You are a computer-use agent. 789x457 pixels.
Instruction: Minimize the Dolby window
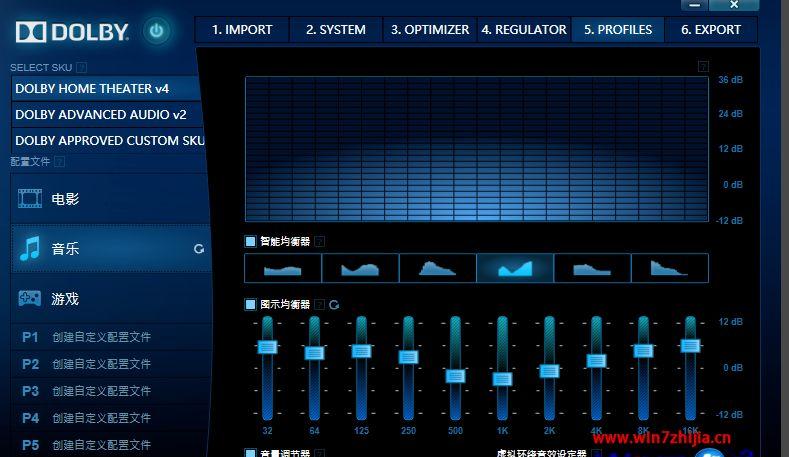695,5
